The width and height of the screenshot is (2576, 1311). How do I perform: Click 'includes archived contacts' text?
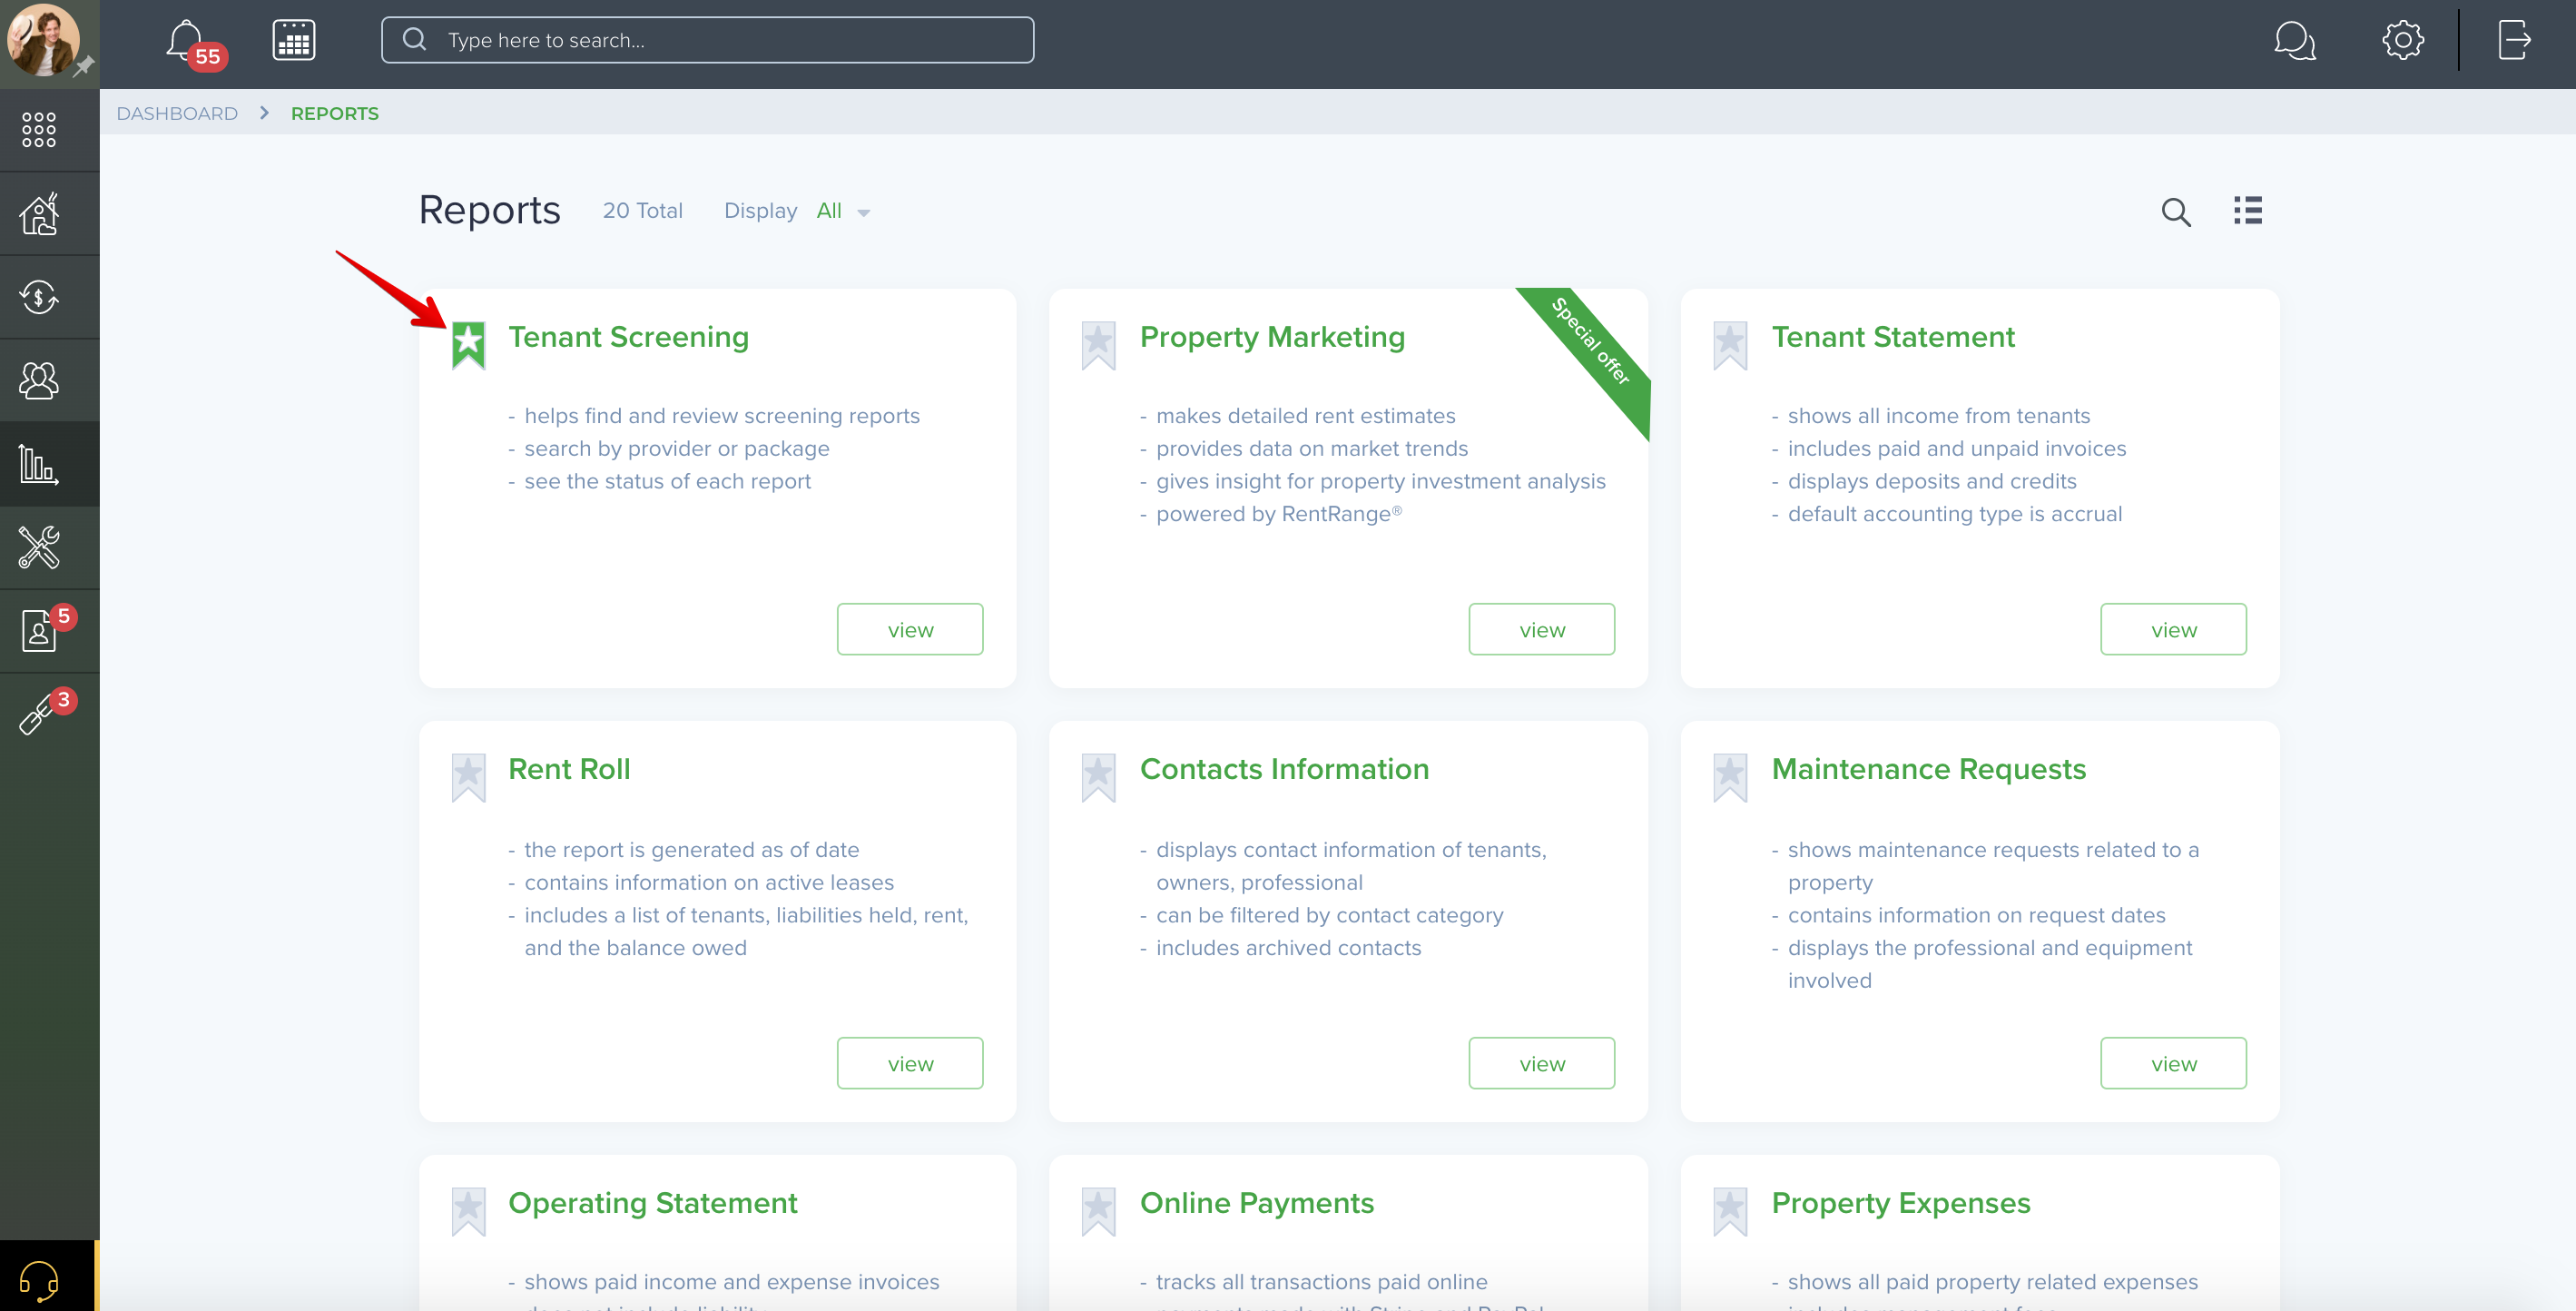tap(1288, 948)
